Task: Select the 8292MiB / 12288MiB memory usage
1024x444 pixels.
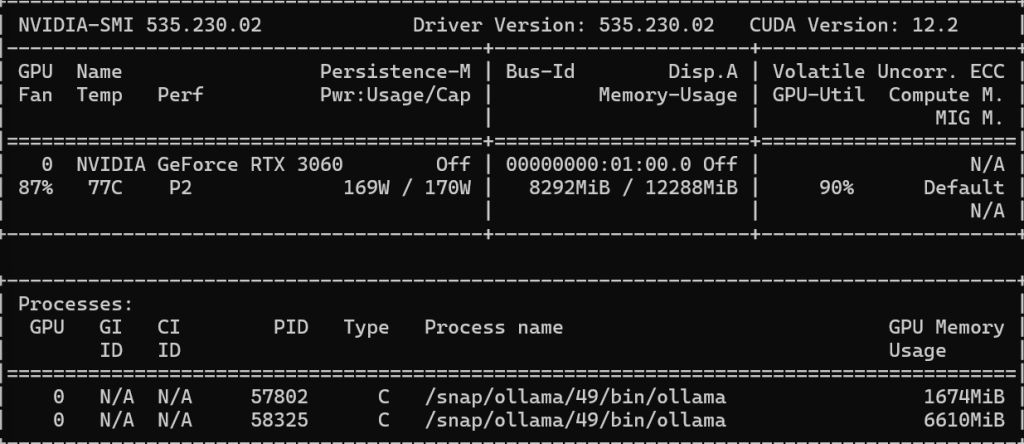Action: pyautogui.click(x=633, y=188)
